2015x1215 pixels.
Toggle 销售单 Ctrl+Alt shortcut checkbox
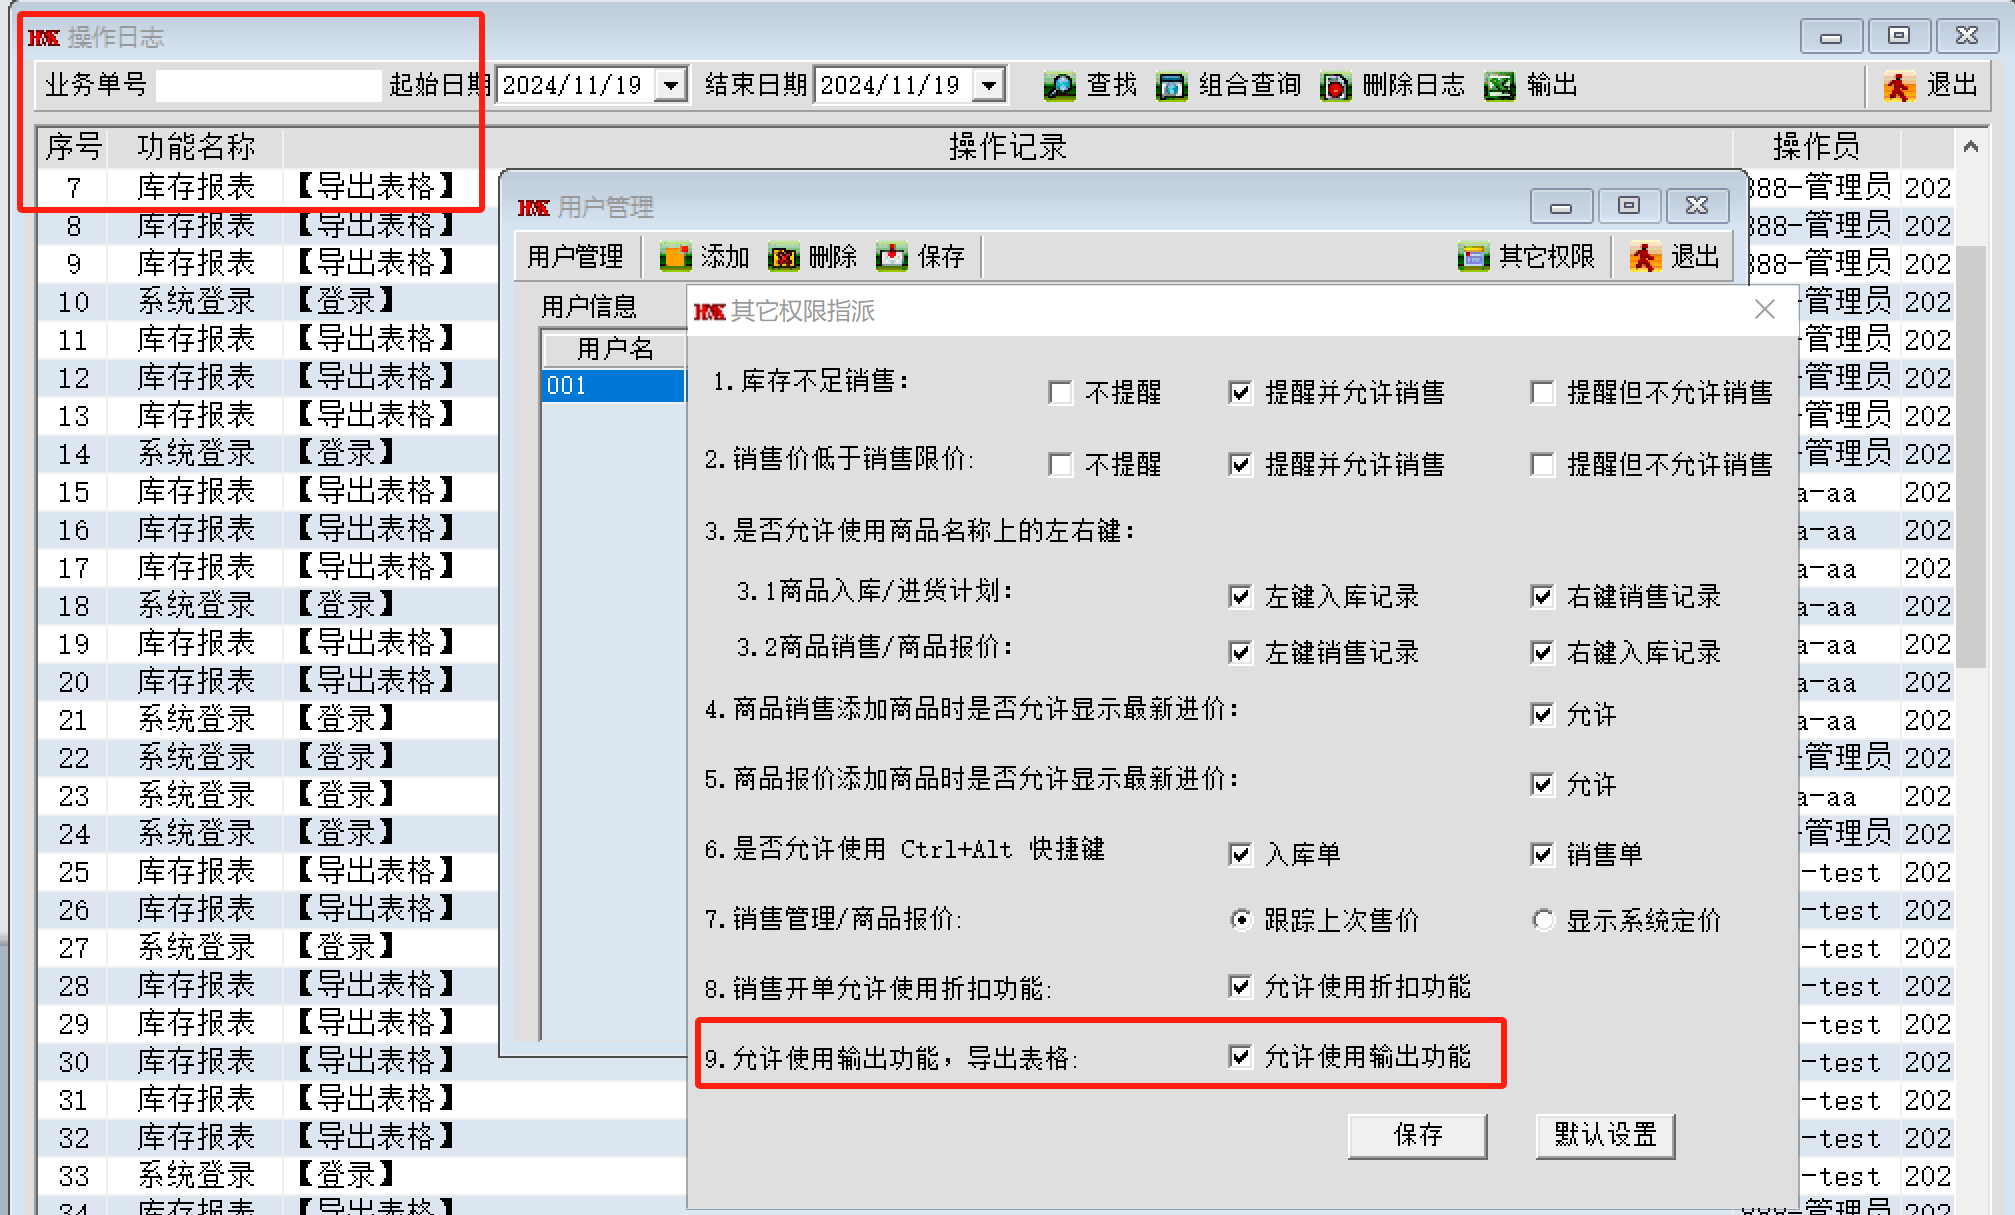(x=1543, y=854)
